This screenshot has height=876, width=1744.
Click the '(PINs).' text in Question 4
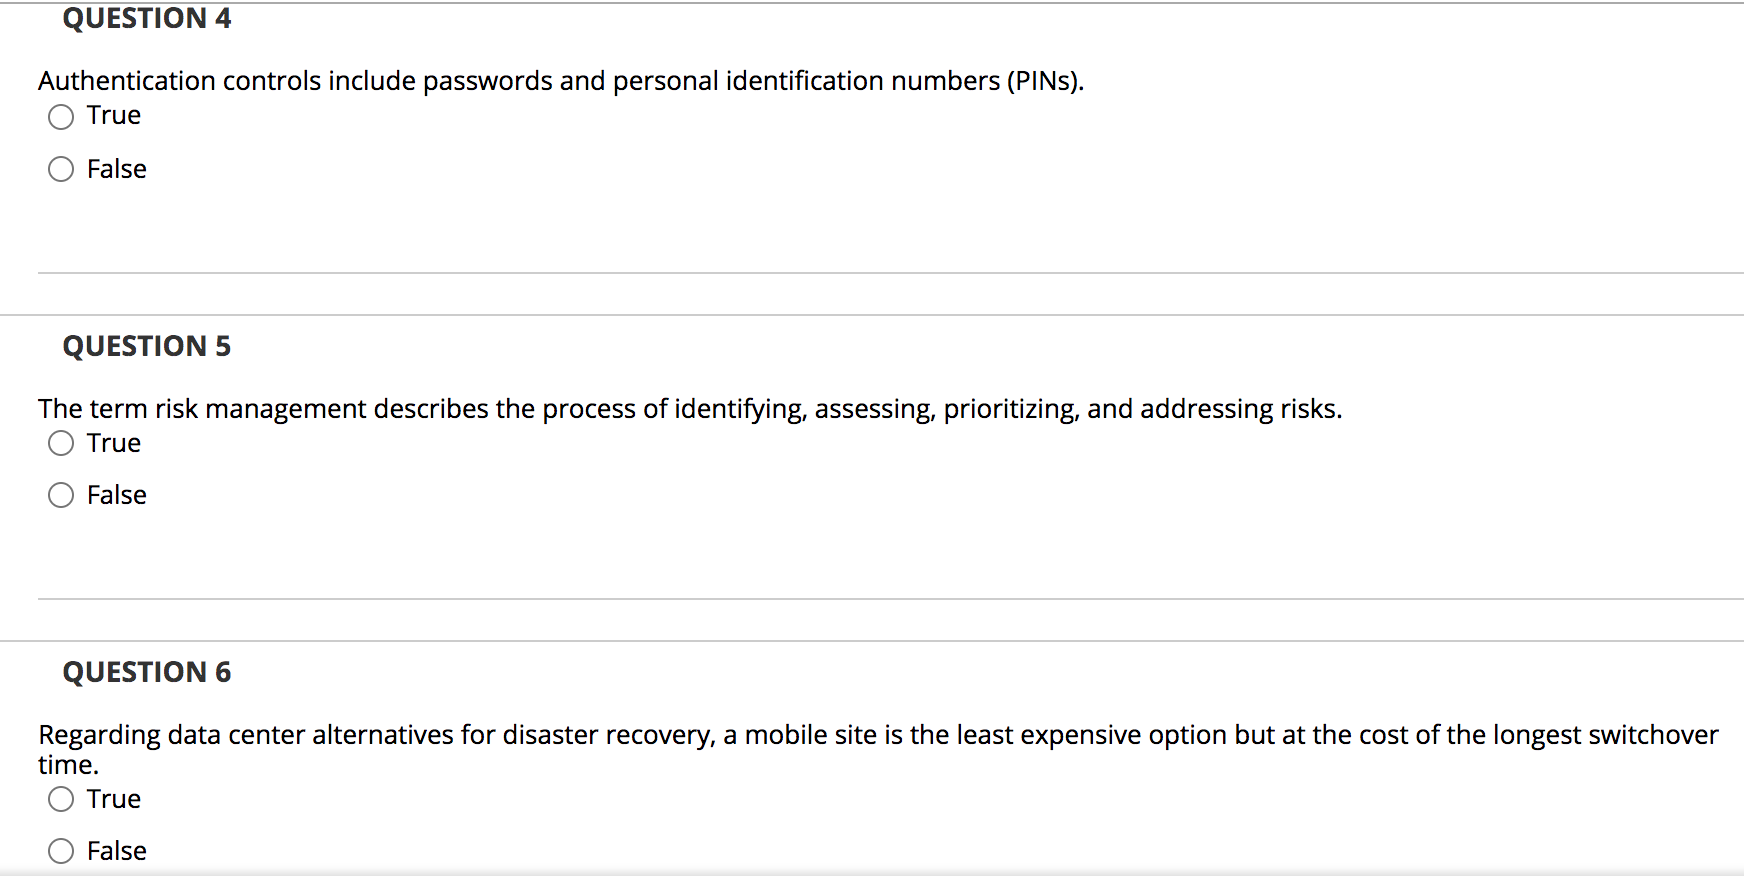tap(1045, 81)
